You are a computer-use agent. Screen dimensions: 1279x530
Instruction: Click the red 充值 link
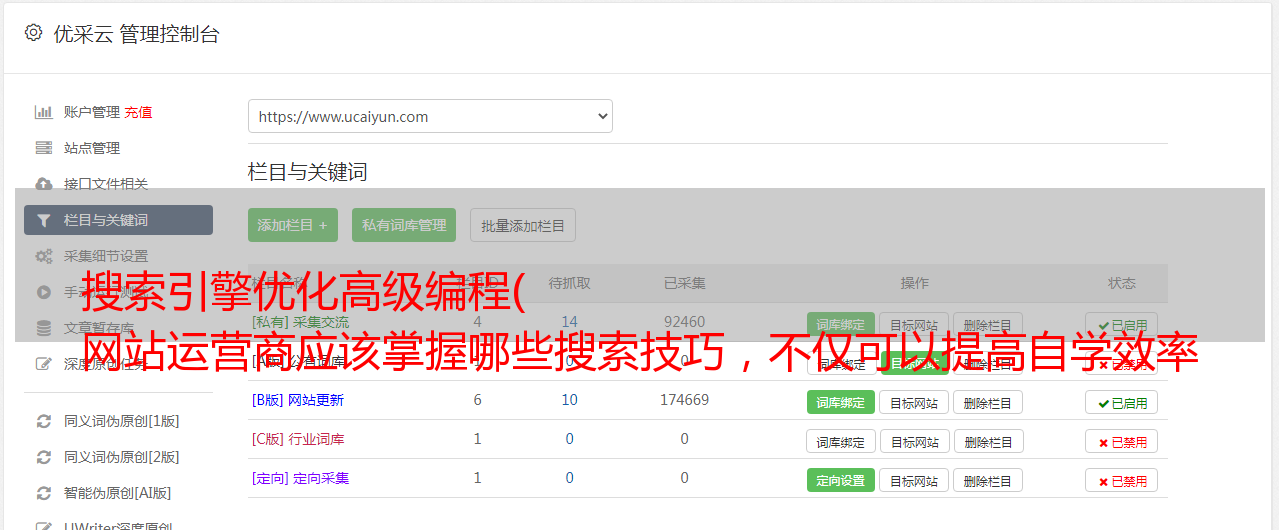click(138, 112)
